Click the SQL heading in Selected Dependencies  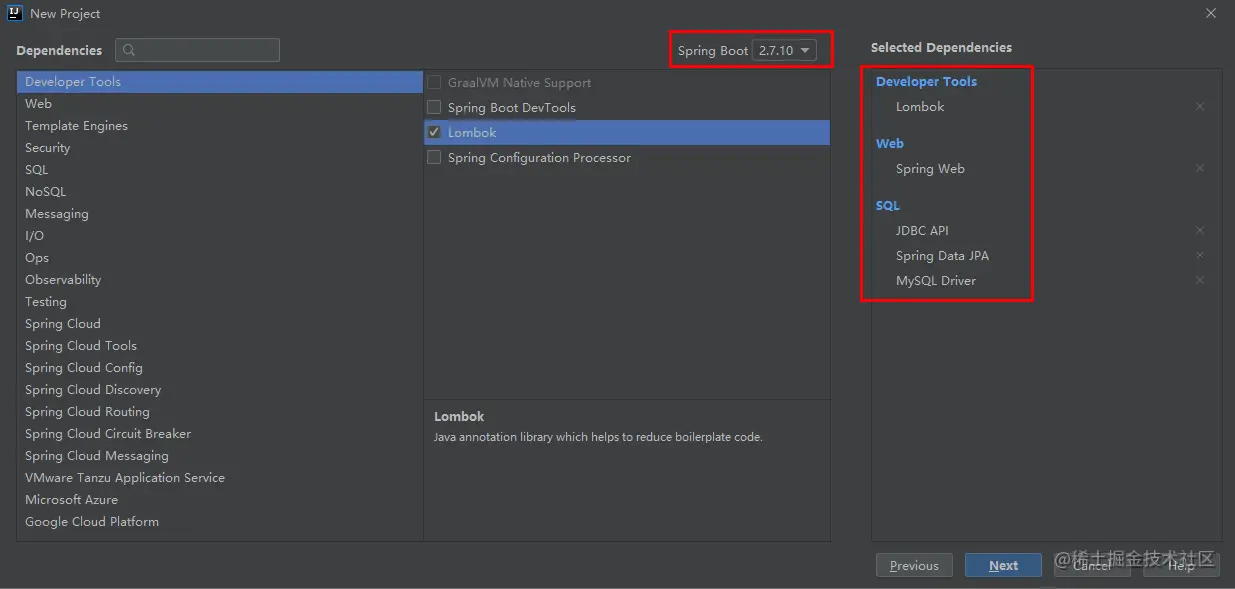point(888,206)
